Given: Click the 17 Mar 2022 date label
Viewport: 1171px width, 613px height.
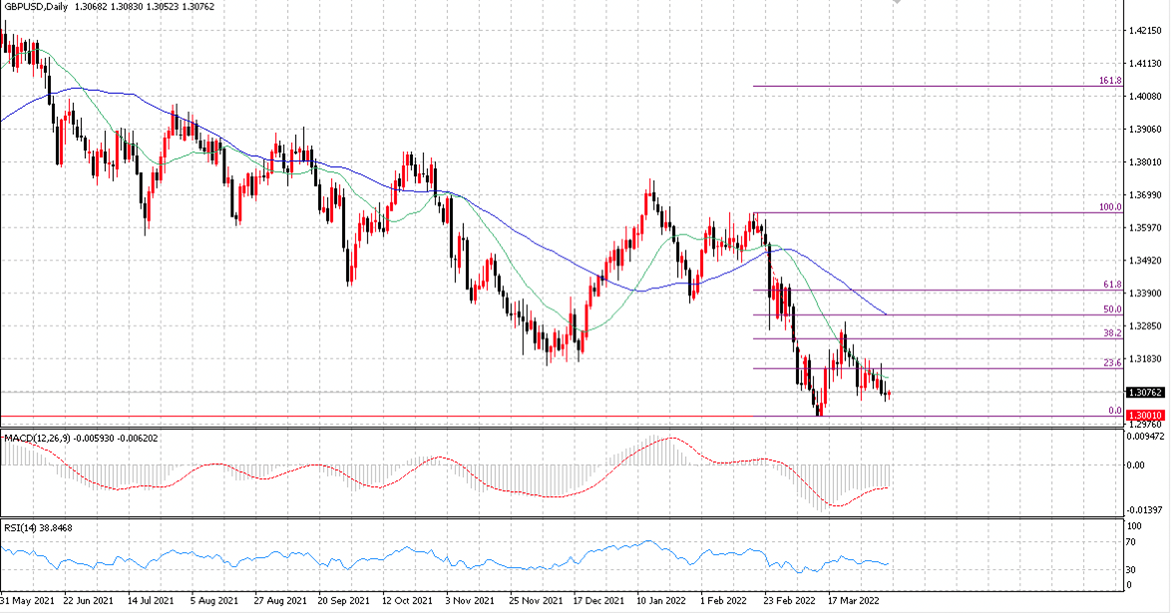Looking at the screenshot, I should pos(854,600).
